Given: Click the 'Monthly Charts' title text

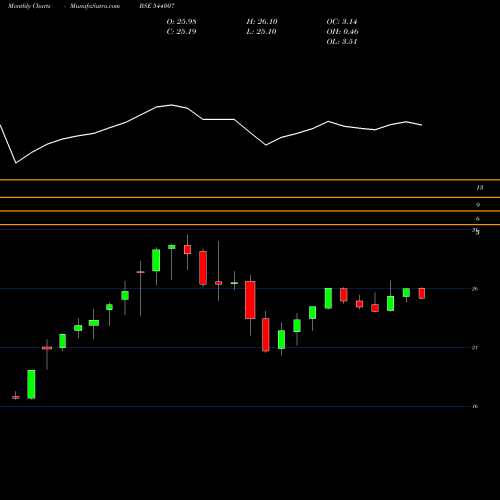Looking at the screenshot, I should click(29, 6).
